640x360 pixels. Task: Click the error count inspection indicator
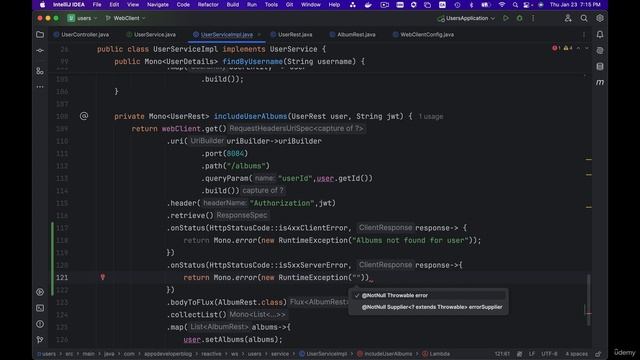click(x=556, y=48)
